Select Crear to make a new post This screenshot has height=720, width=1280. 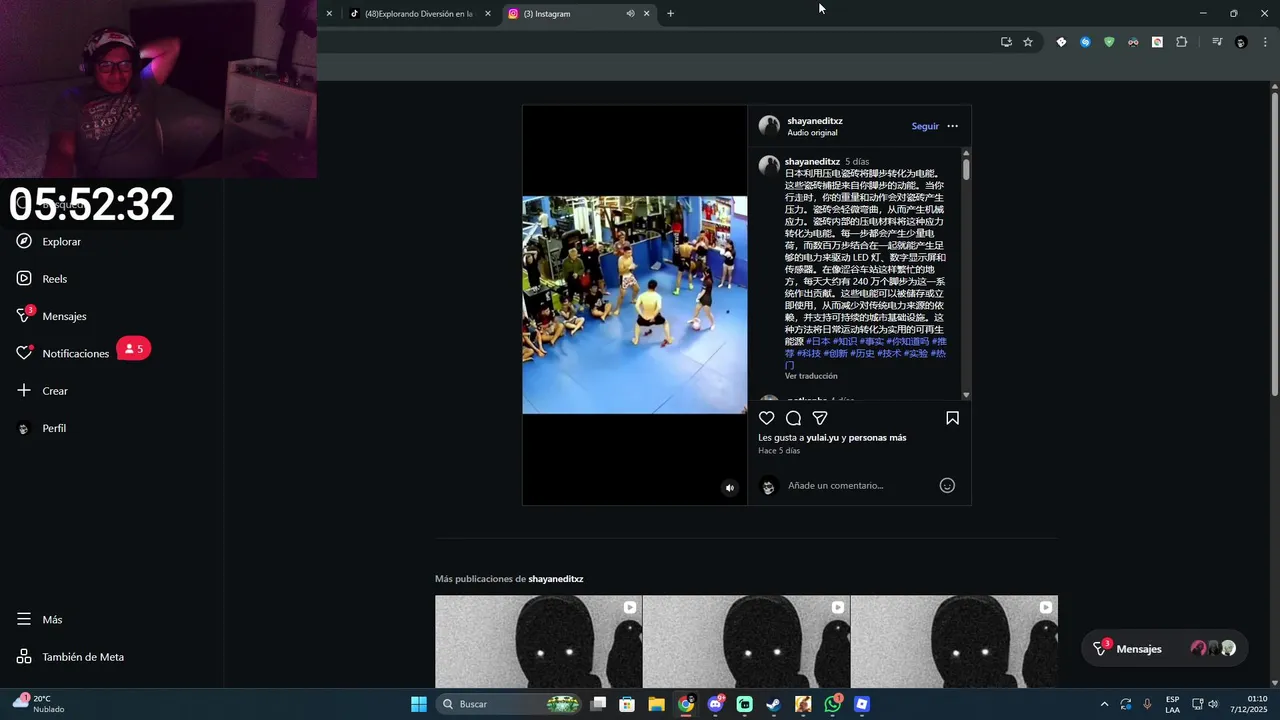pyautogui.click(x=42, y=391)
